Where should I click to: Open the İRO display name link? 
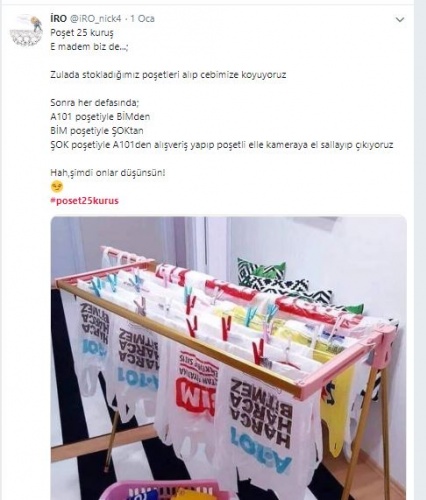point(58,19)
